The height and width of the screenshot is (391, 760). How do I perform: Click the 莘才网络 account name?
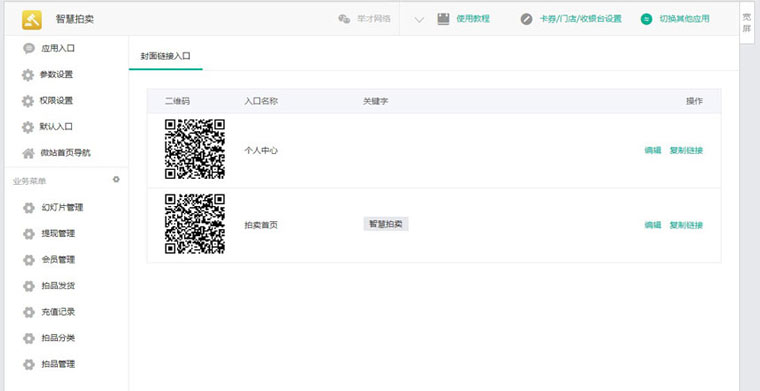pyautogui.click(x=374, y=19)
